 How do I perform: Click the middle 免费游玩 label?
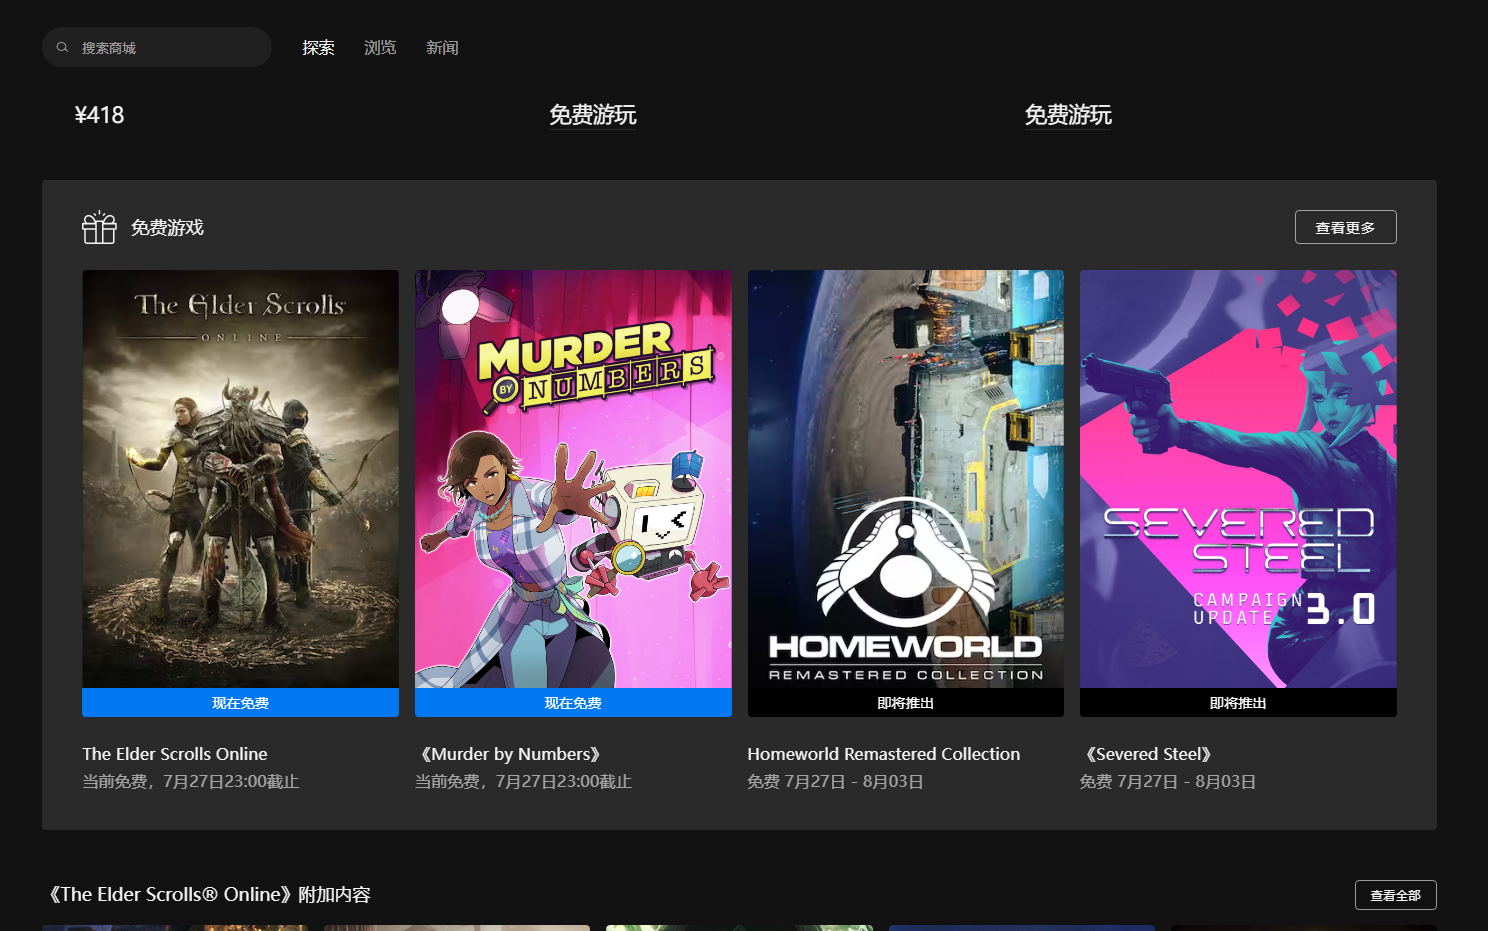[593, 115]
